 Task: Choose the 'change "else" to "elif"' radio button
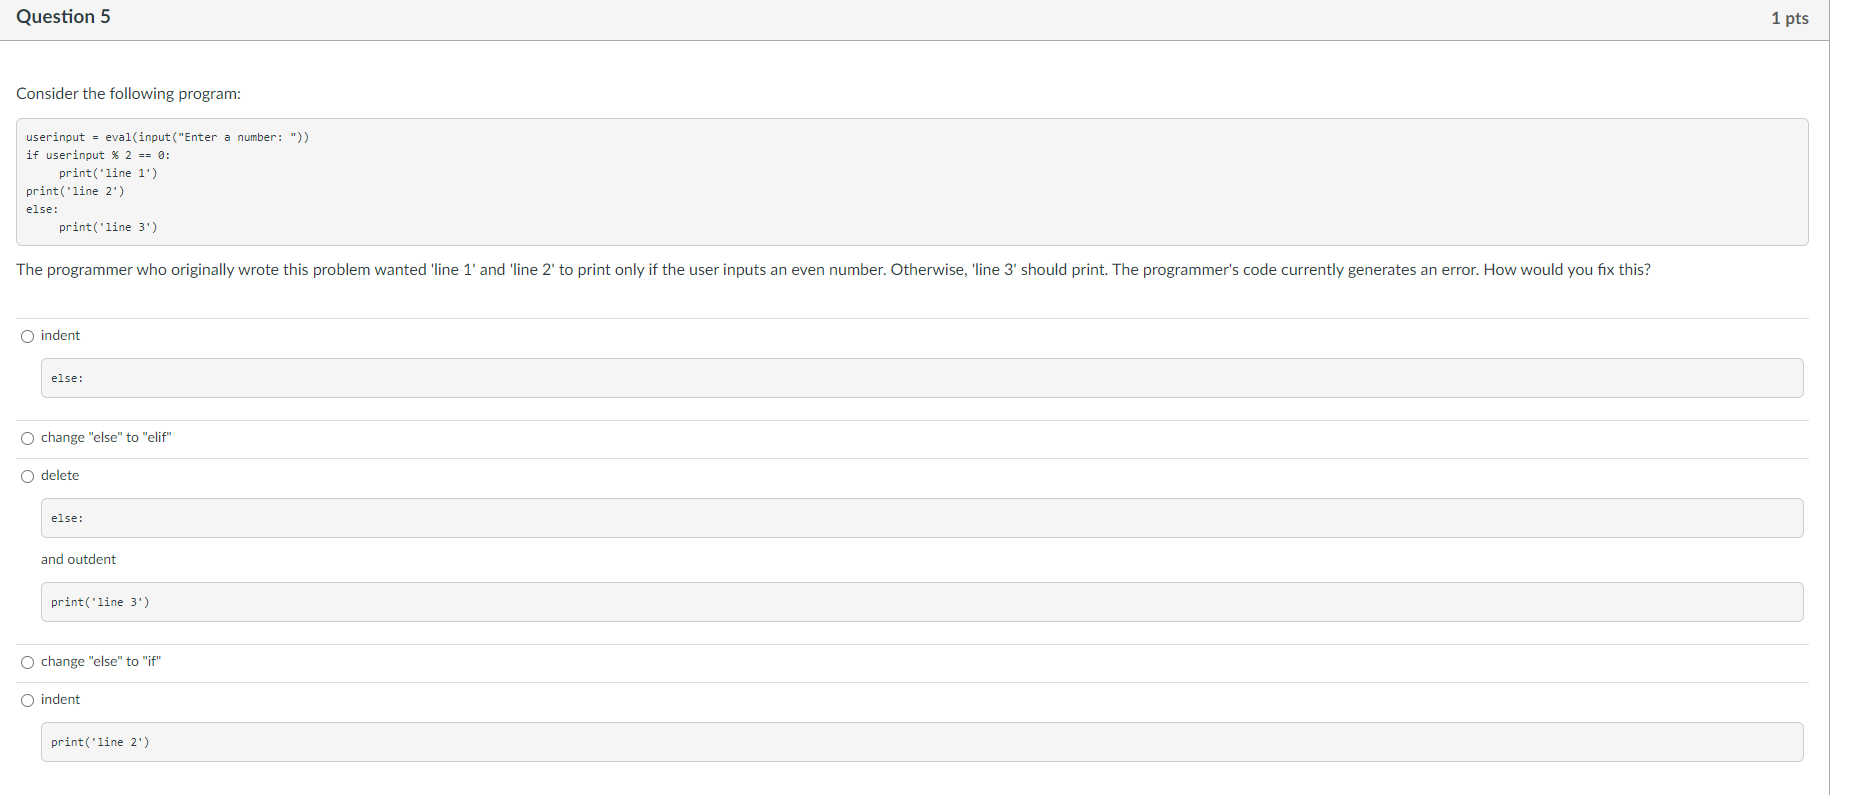coord(28,438)
